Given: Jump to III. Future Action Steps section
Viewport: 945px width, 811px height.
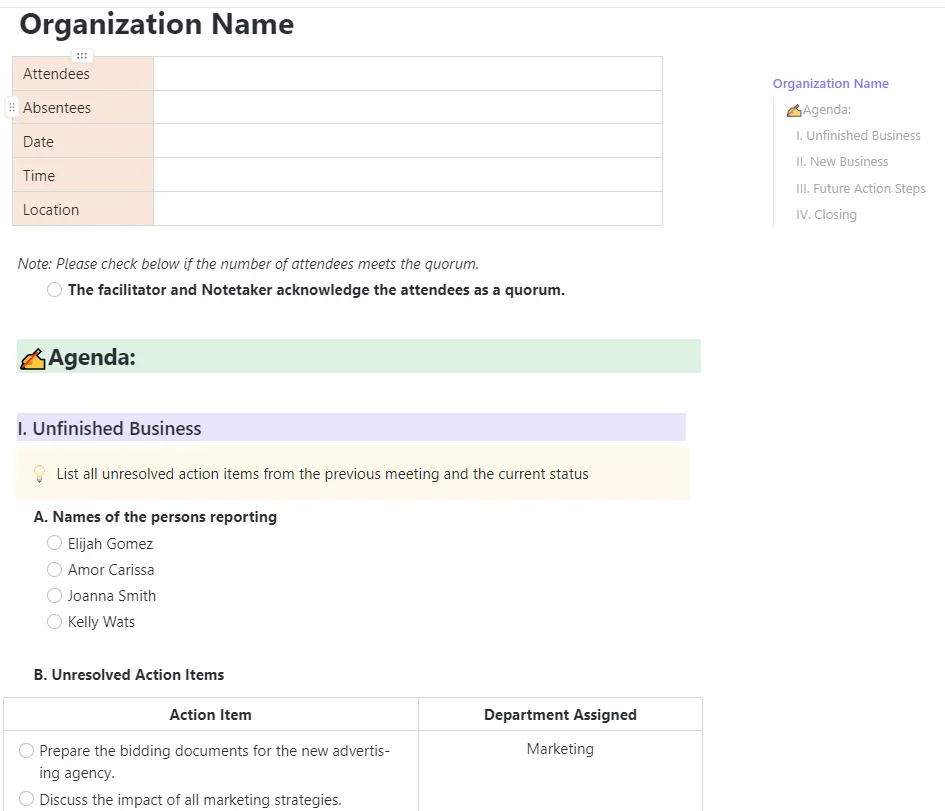Looking at the screenshot, I should click(861, 189).
